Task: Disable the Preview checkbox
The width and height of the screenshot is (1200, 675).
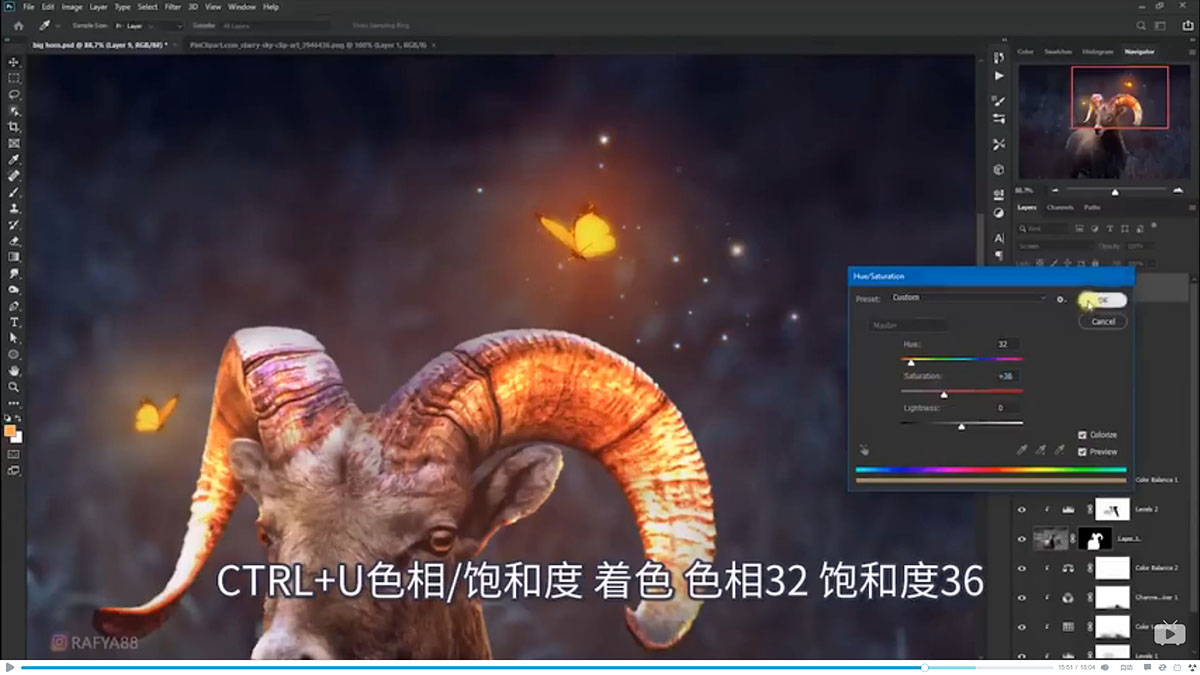Action: [1082, 452]
